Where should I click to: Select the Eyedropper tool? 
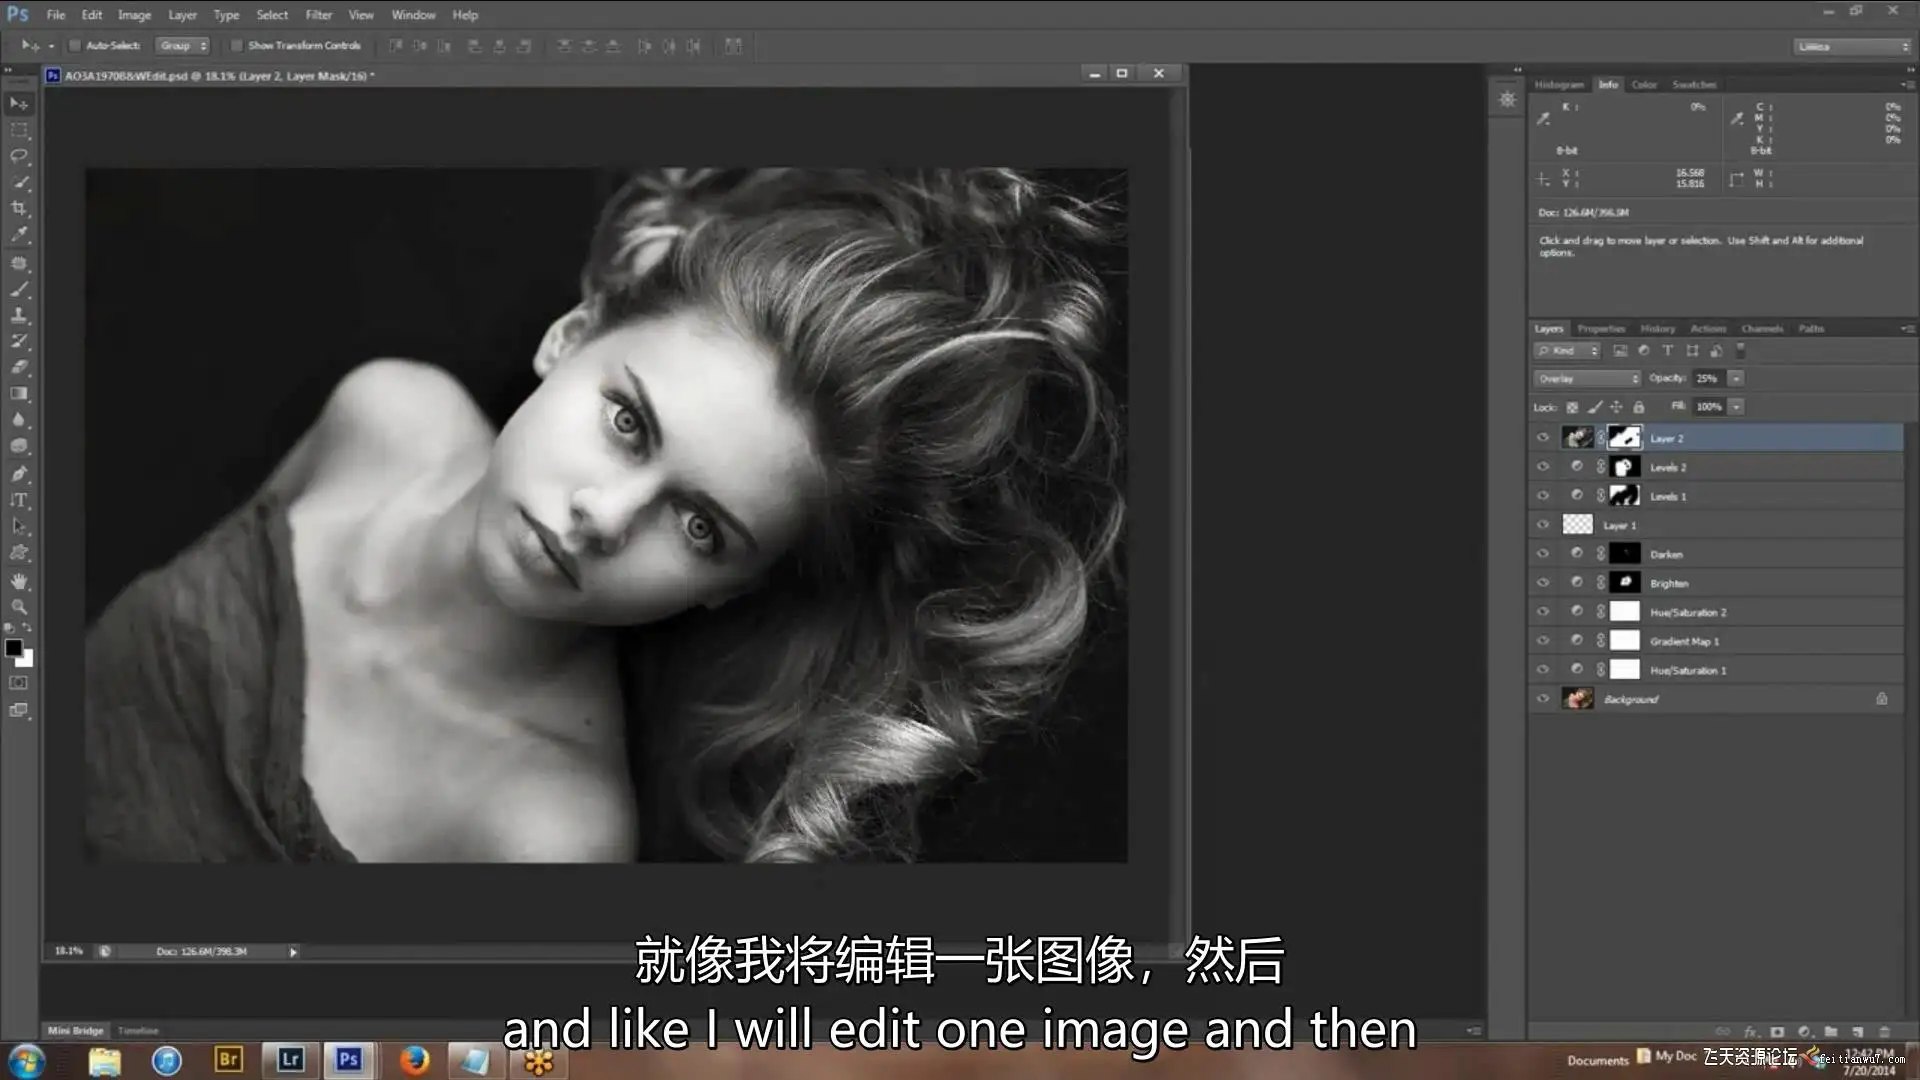[19, 235]
